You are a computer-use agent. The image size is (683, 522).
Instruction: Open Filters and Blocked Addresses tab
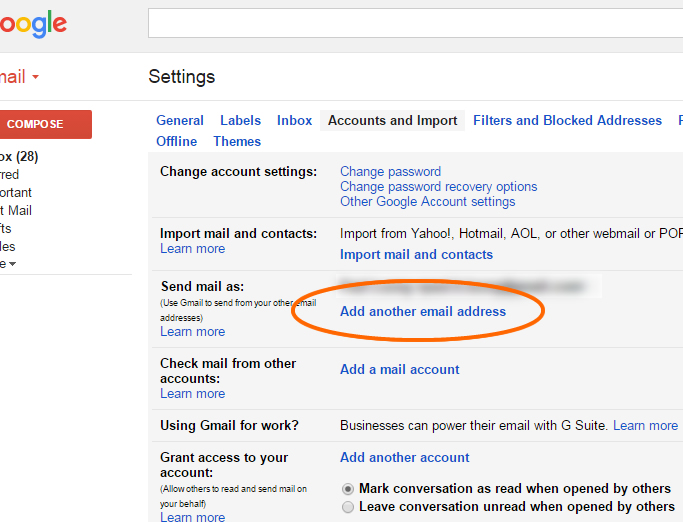click(568, 120)
